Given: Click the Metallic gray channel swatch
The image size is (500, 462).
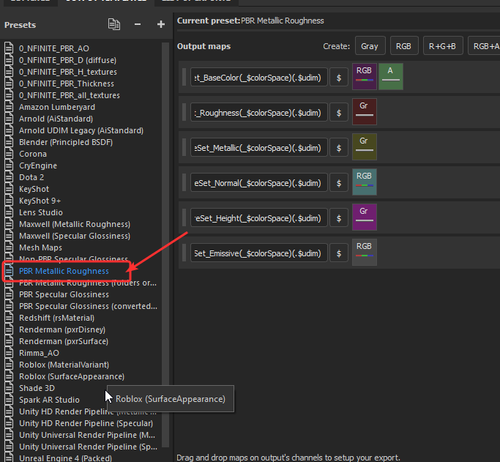Looking at the screenshot, I should 364,147.
